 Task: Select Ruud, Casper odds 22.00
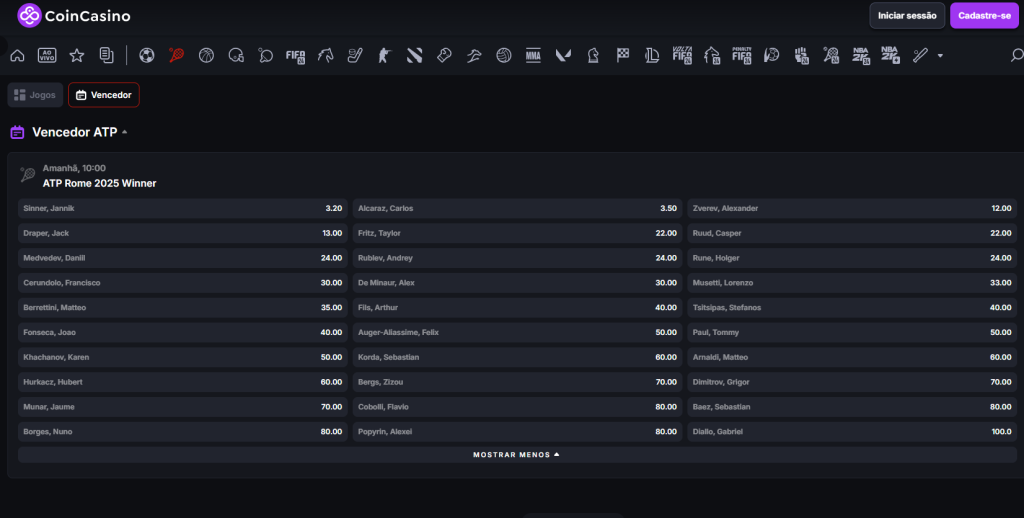pos(852,233)
